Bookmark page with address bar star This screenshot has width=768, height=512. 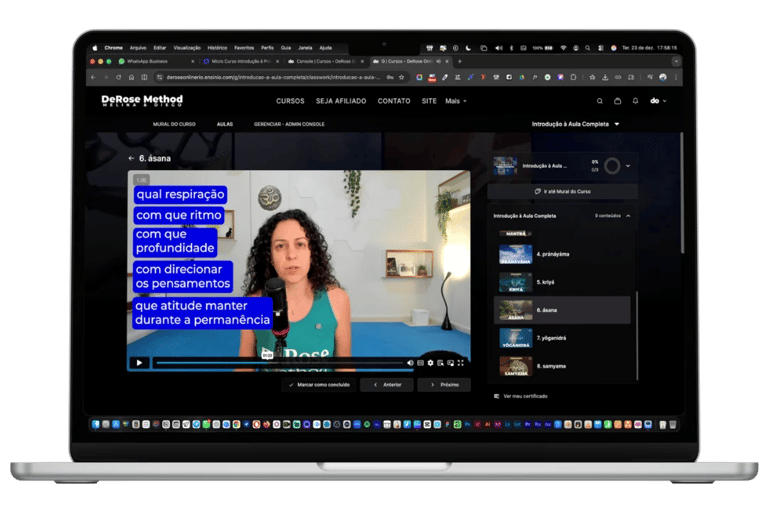click(402, 77)
